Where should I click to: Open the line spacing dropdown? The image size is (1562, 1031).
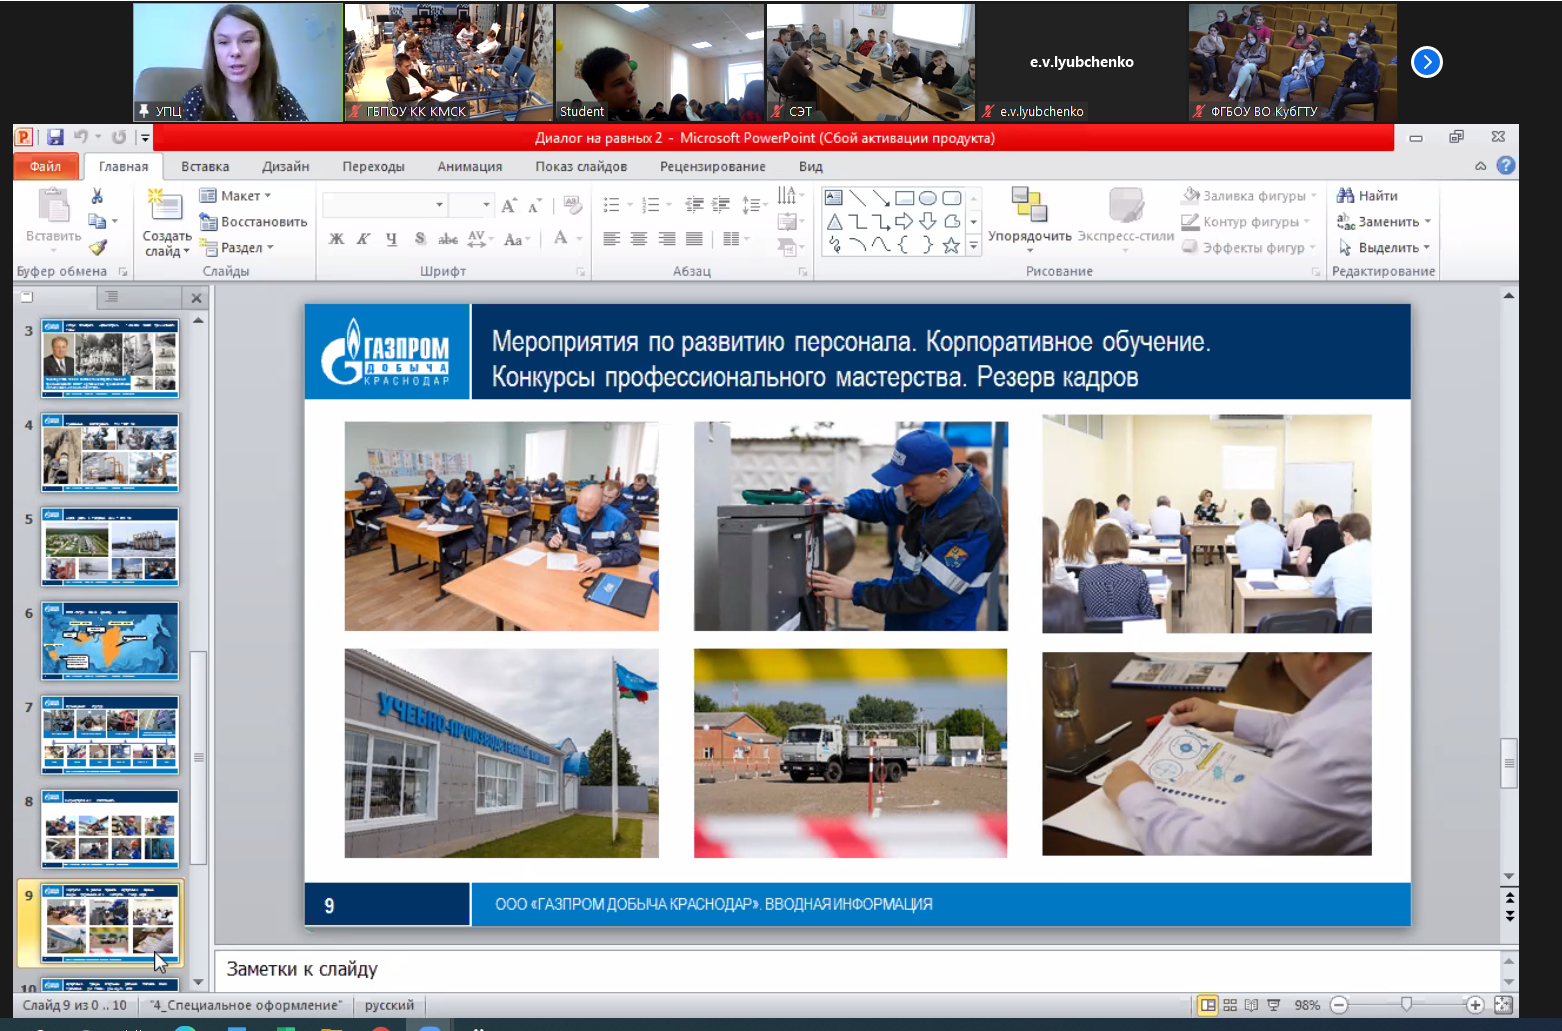coord(755,205)
